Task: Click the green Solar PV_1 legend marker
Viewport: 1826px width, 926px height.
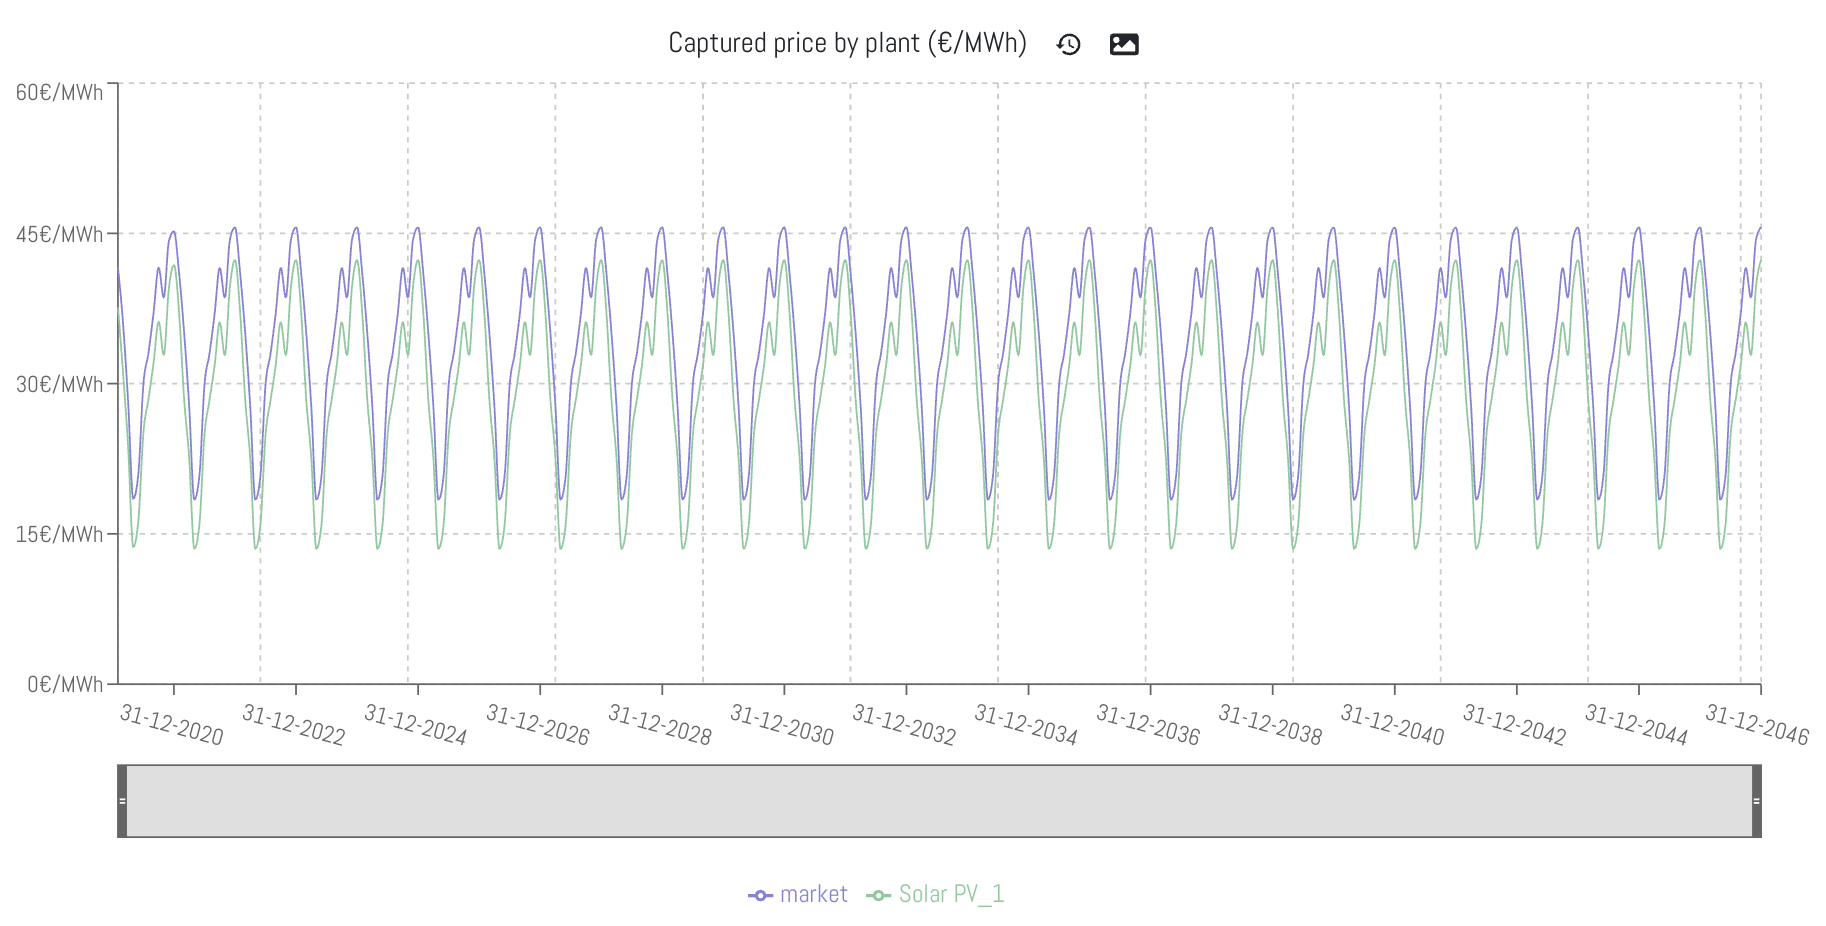Action: pyautogui.click(x=878, y=895)
